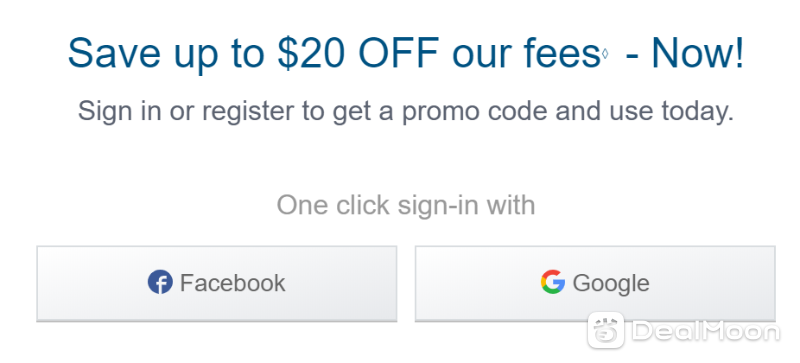Click the Google G logo icon
800x363 pixels.
[x=553, y=282]
